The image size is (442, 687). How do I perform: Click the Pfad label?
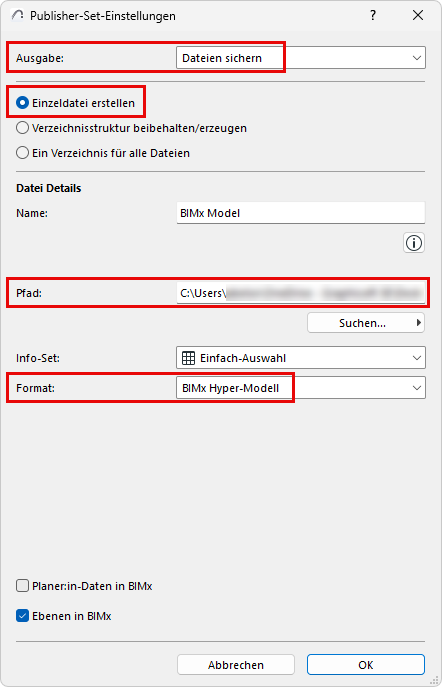[x=29, y=293]
